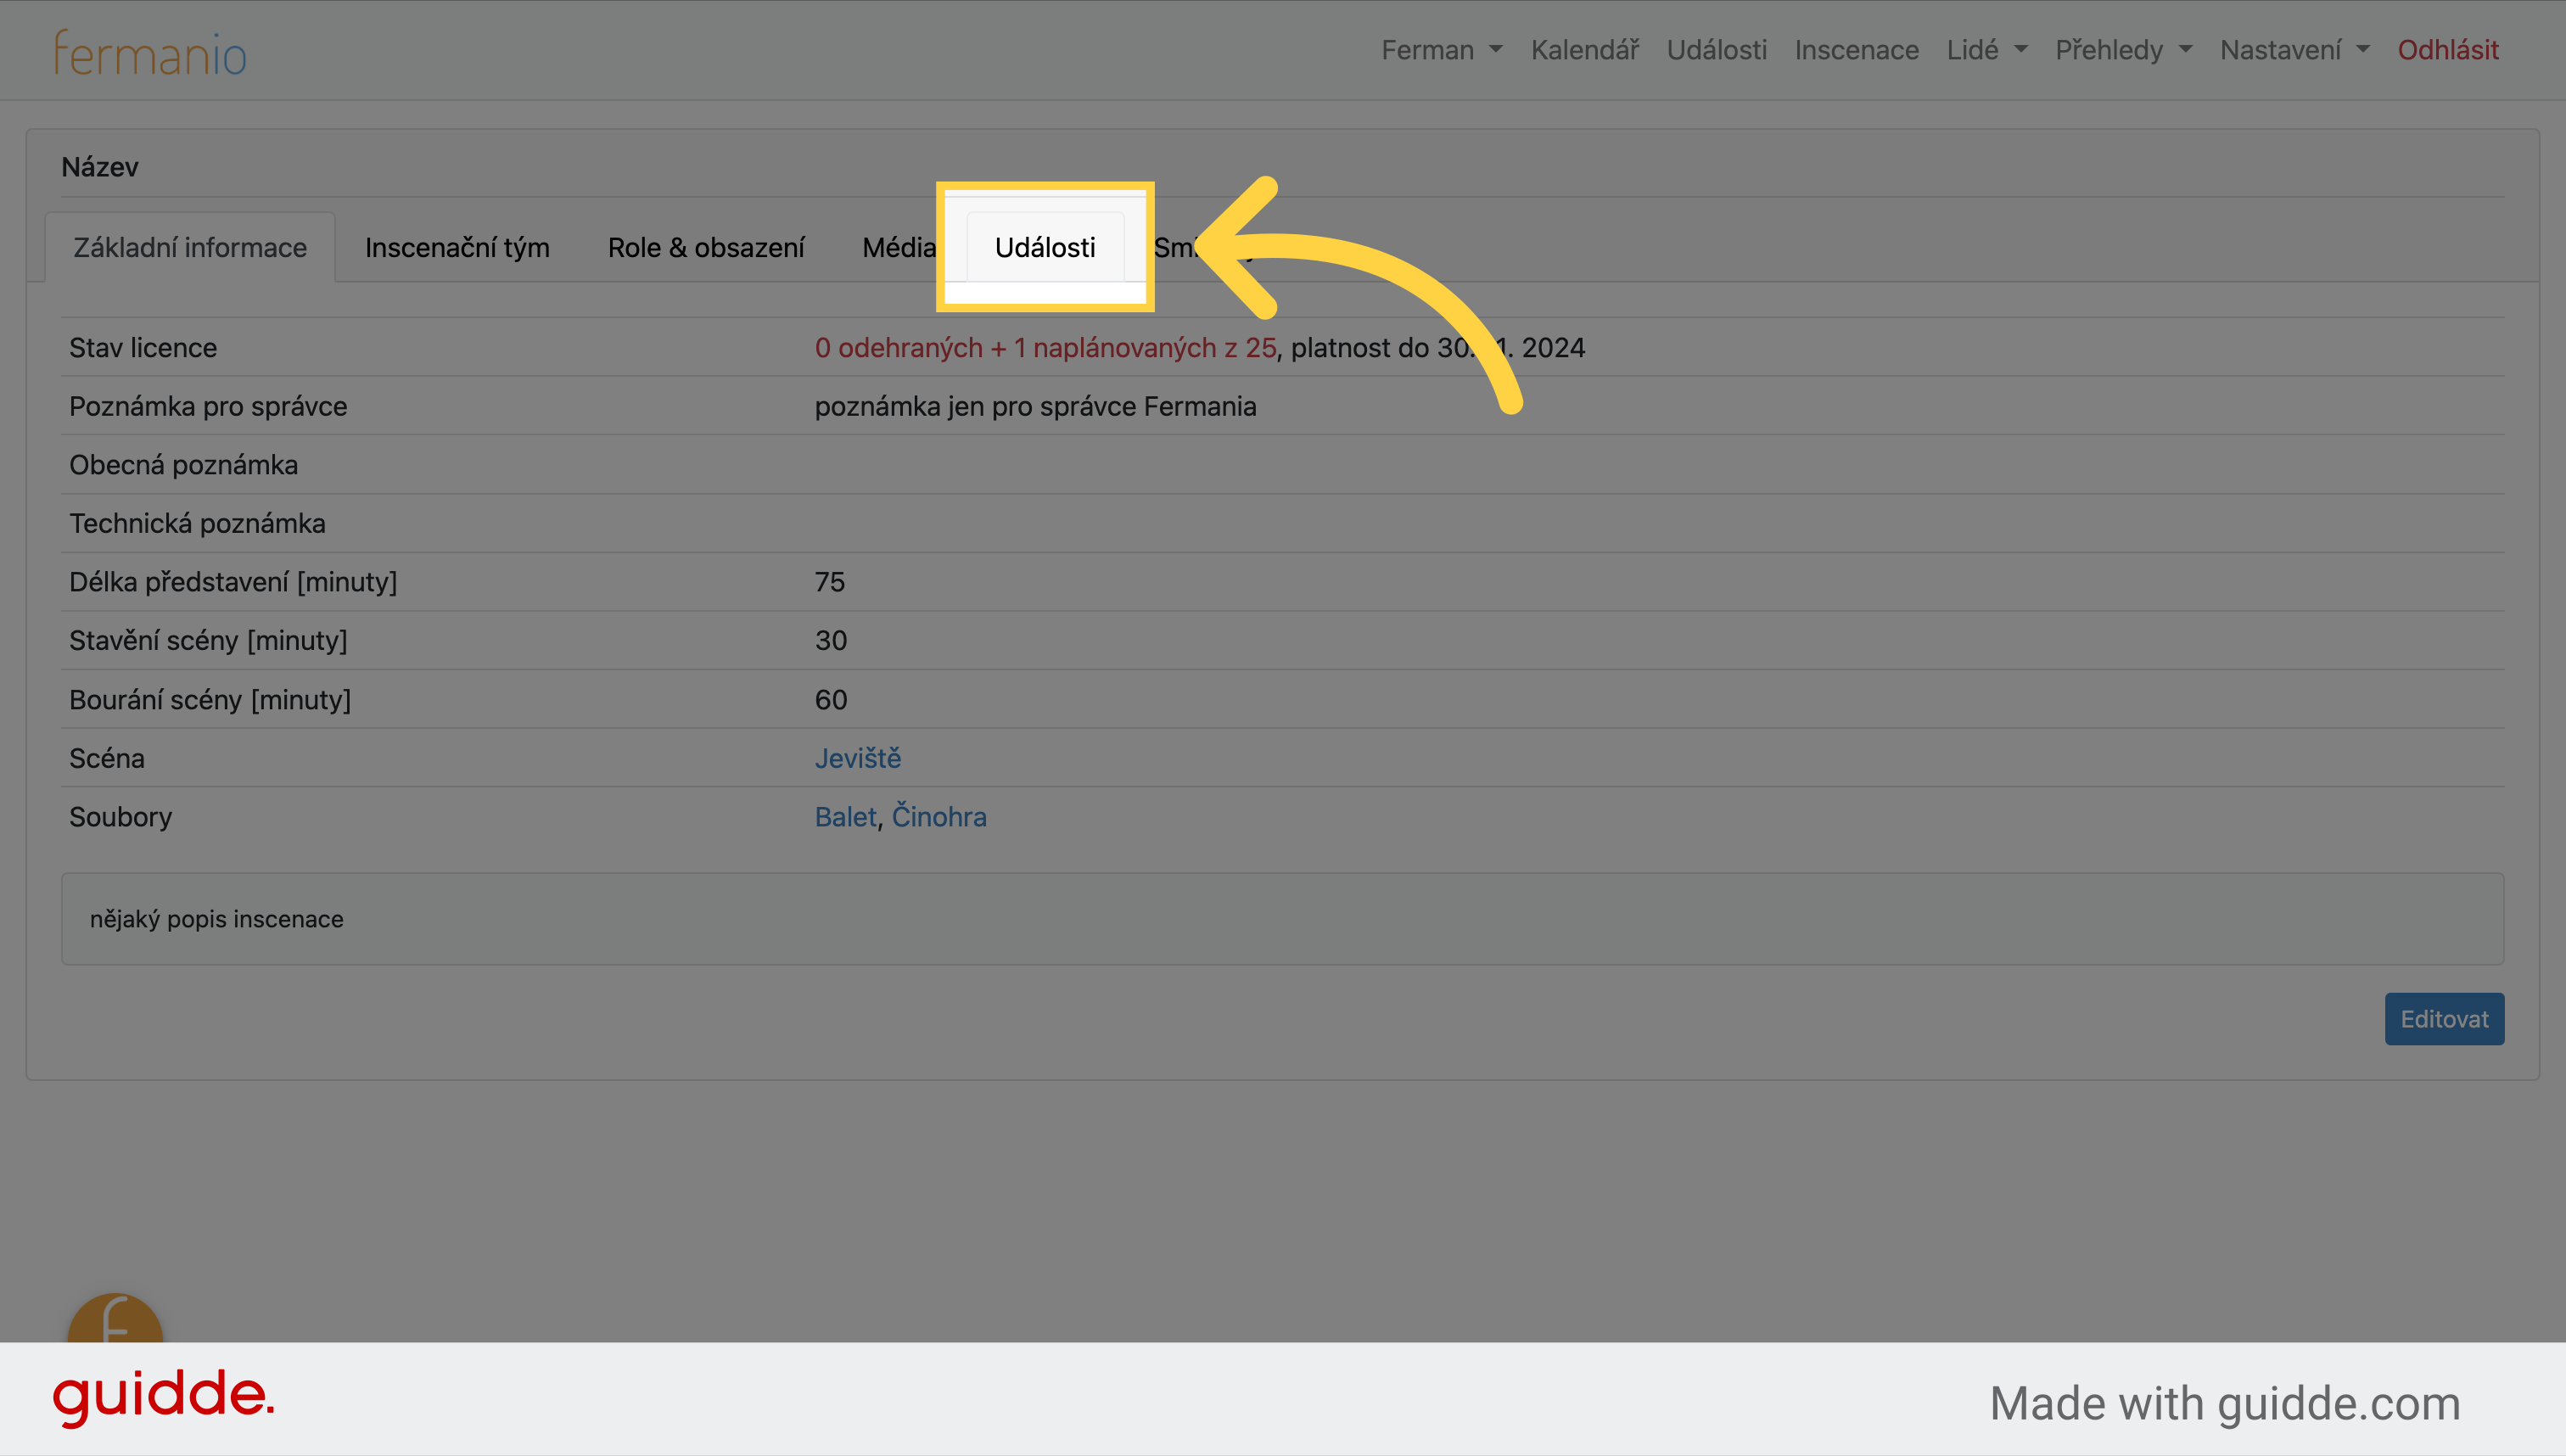Click the 'Technická poznámka' row label

point(197,523)
